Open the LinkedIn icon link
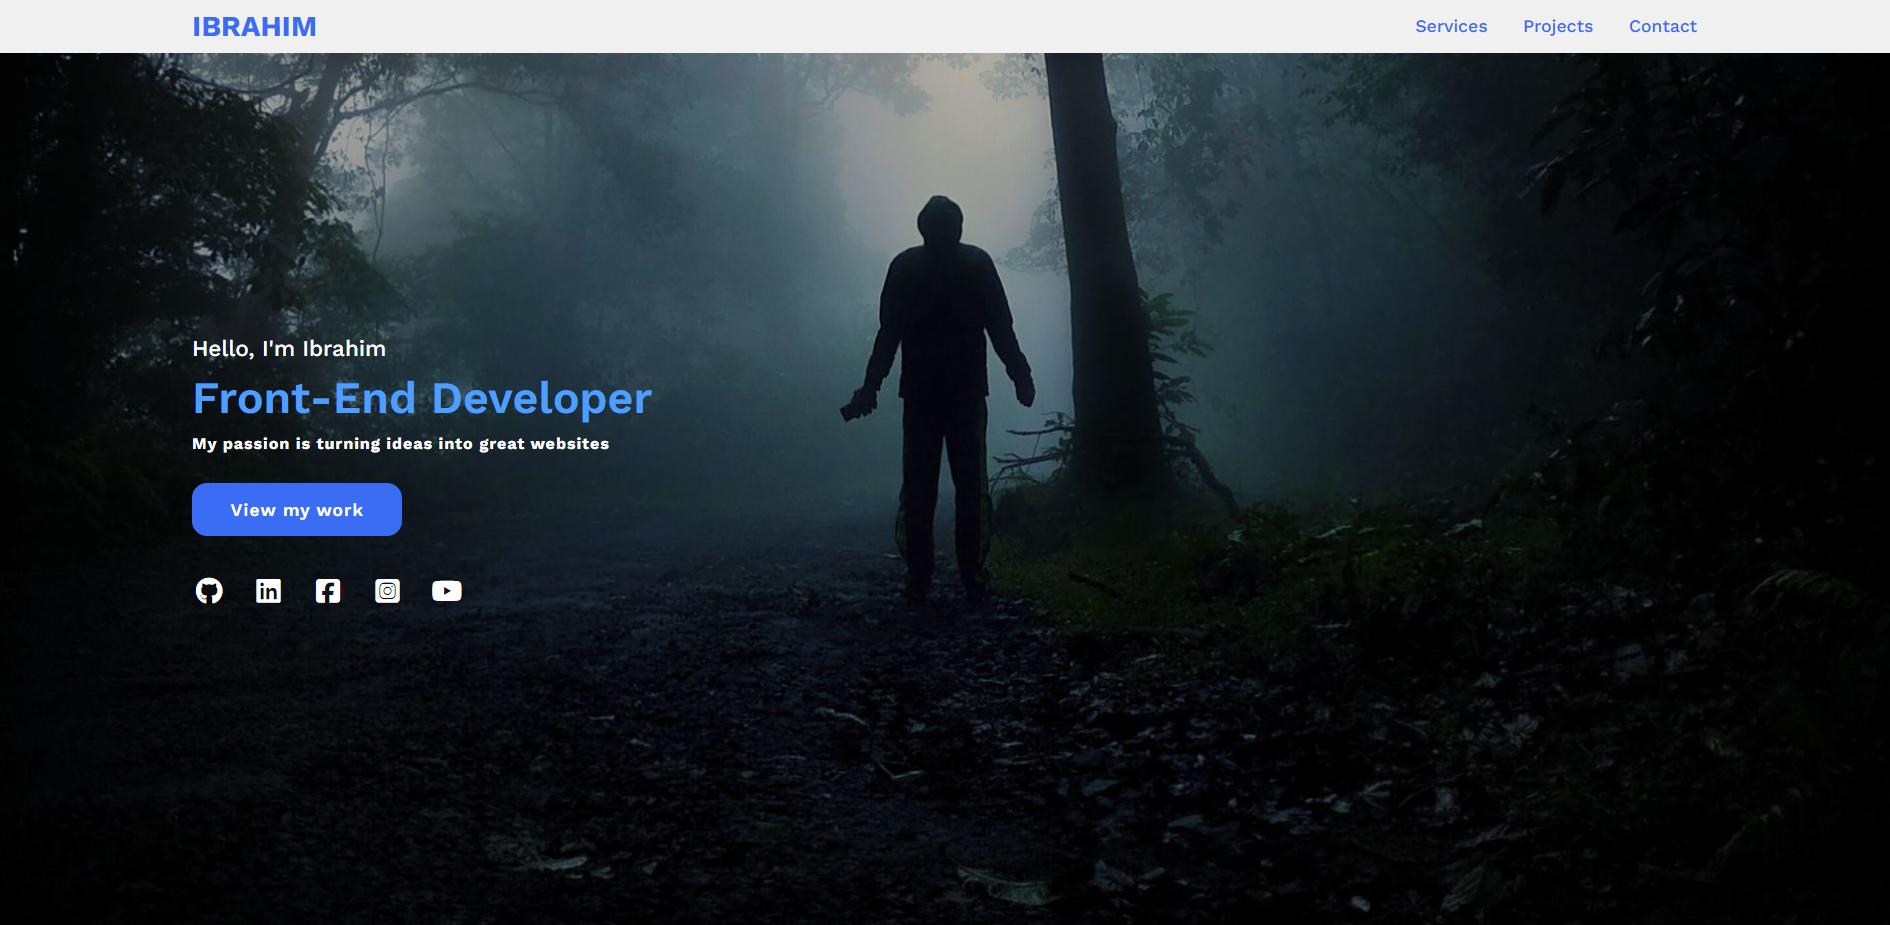This screenshot has width=1890, height=925. click(268, 591)
